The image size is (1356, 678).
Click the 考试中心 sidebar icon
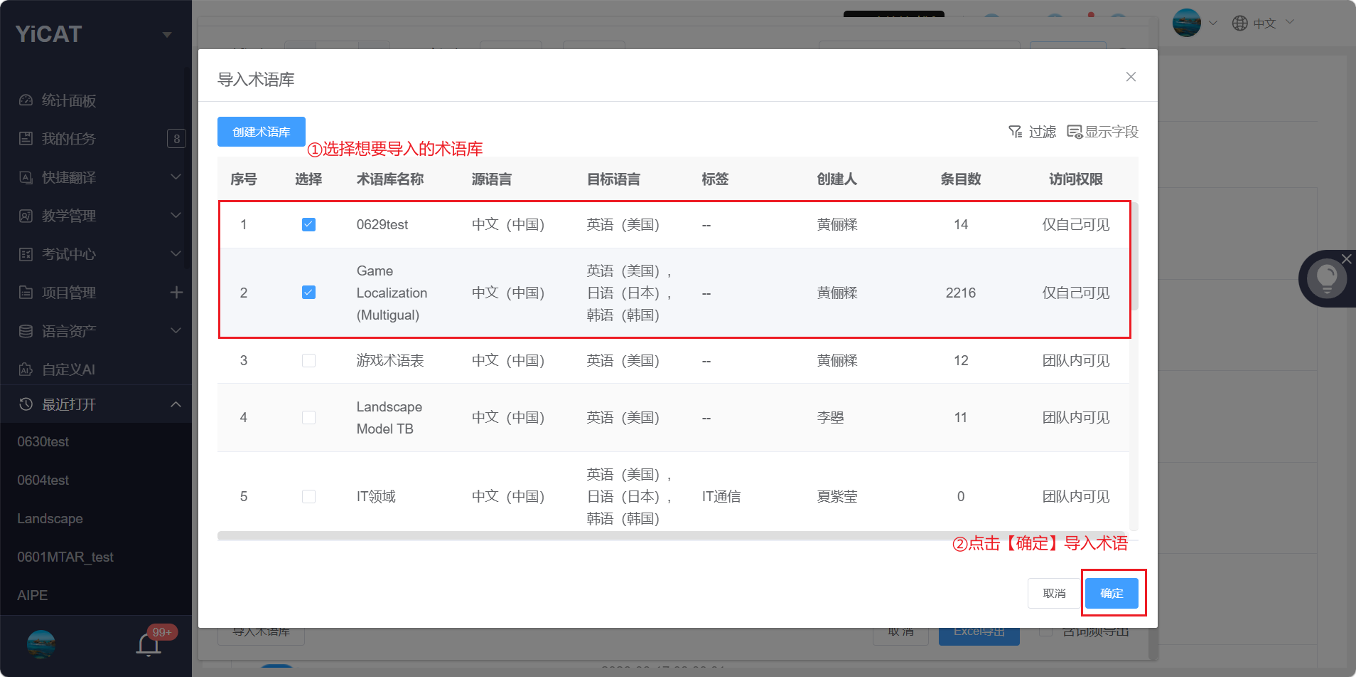26,254
